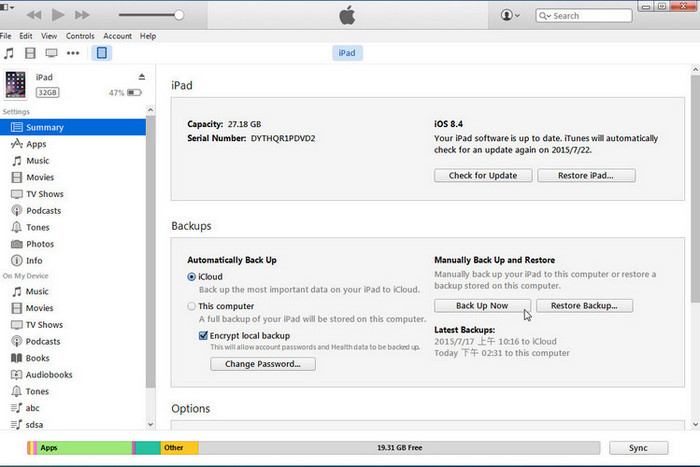Open the Controls menu

click(x=80, y=36)
